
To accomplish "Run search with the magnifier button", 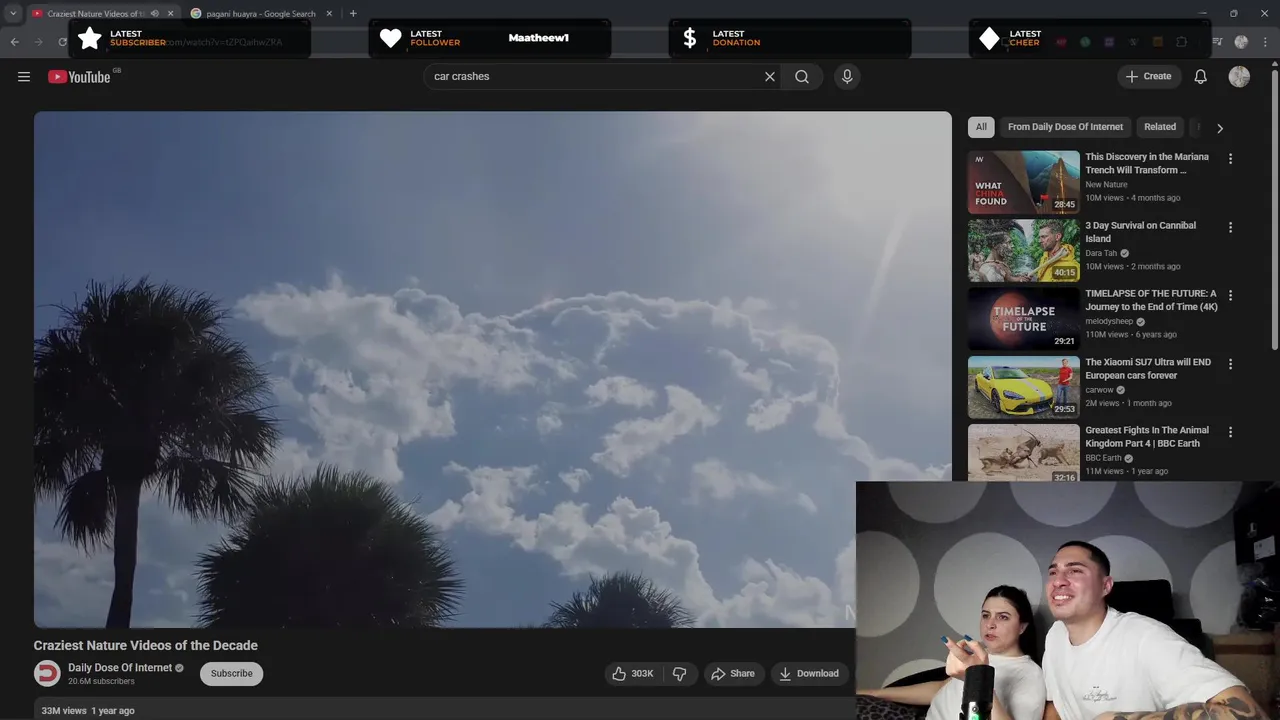I will point(802,77).
